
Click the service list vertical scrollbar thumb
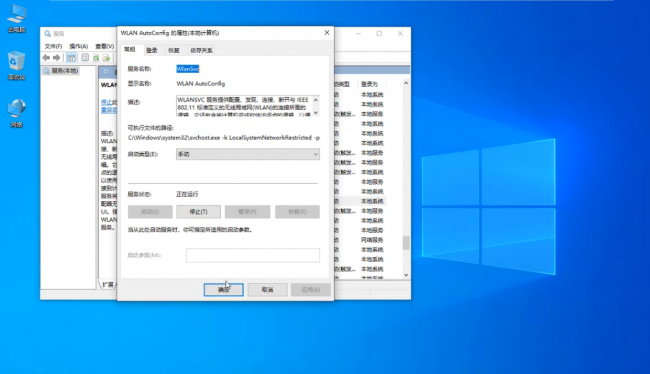(x=406, y=243)
